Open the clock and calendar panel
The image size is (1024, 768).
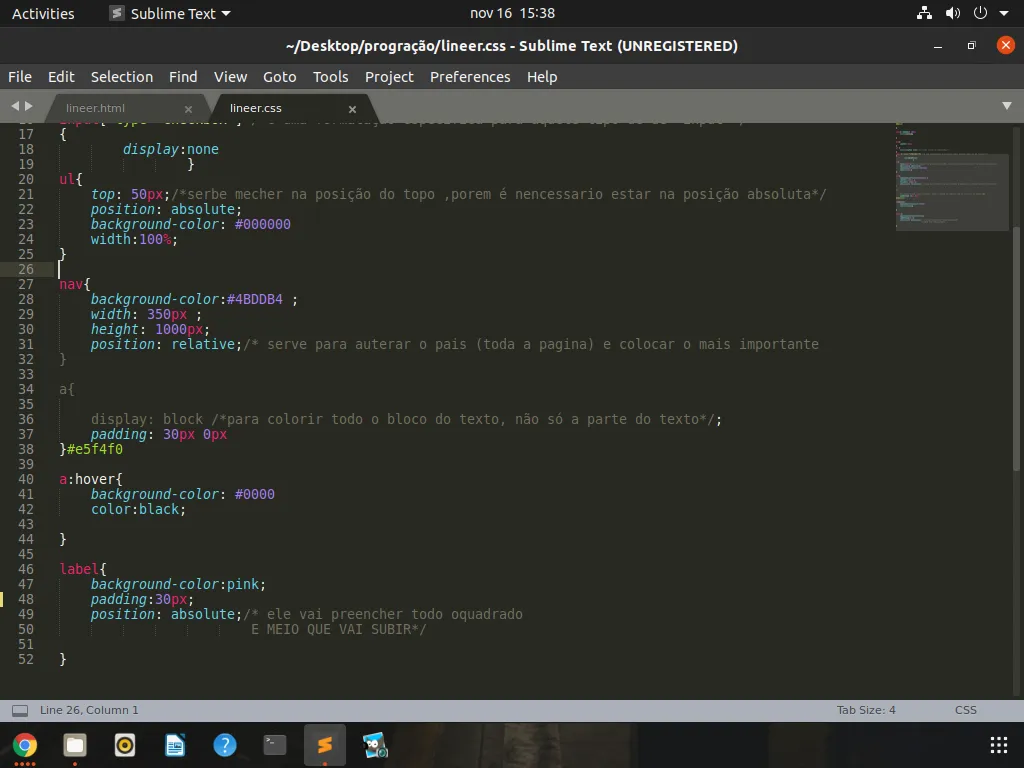pyautogui.click(x=512, y=13)
